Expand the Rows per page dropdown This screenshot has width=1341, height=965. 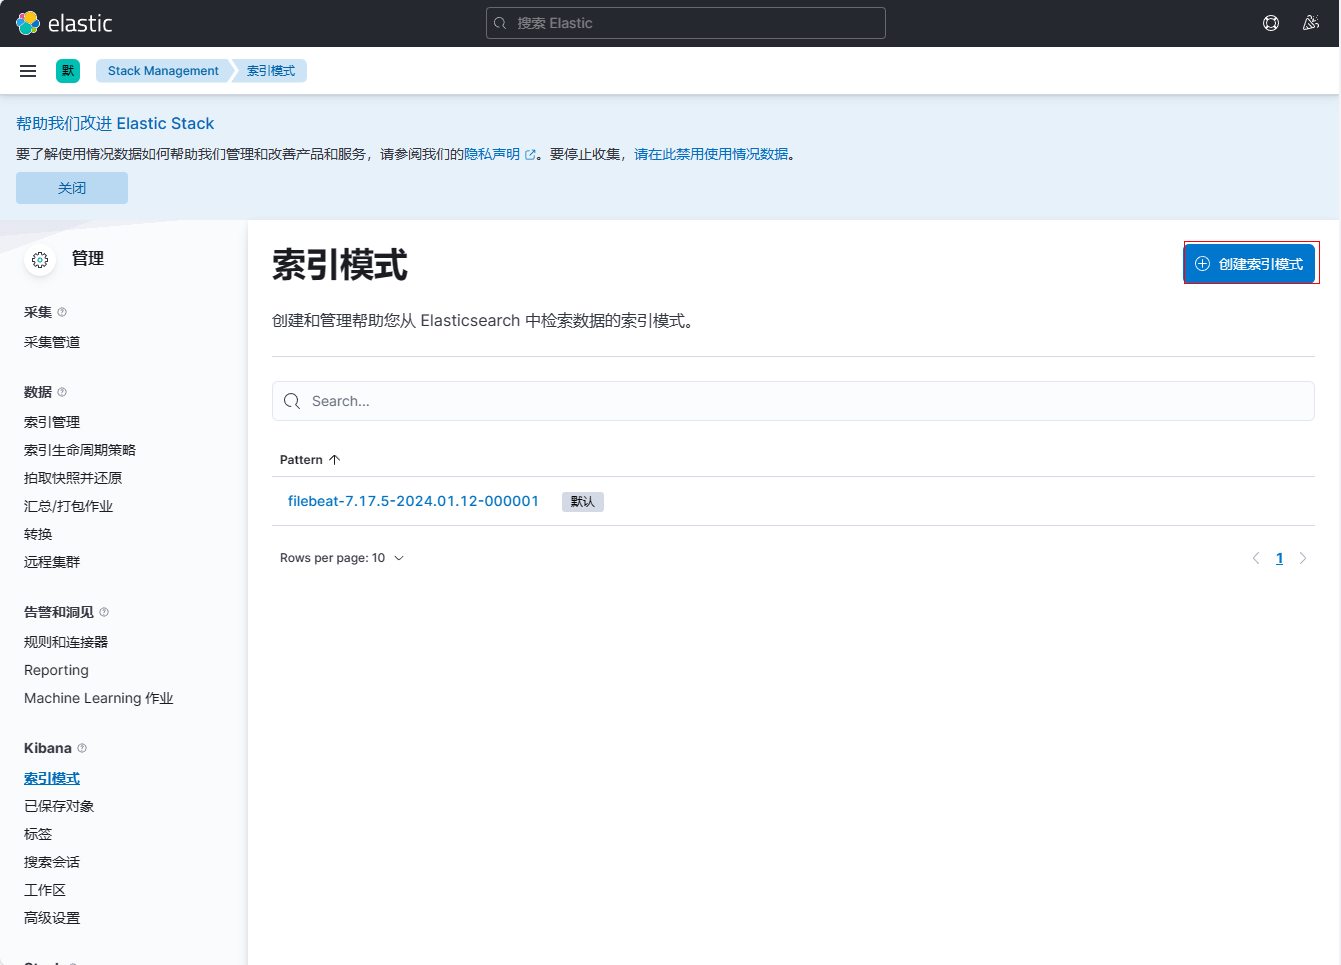pos(342,558)
